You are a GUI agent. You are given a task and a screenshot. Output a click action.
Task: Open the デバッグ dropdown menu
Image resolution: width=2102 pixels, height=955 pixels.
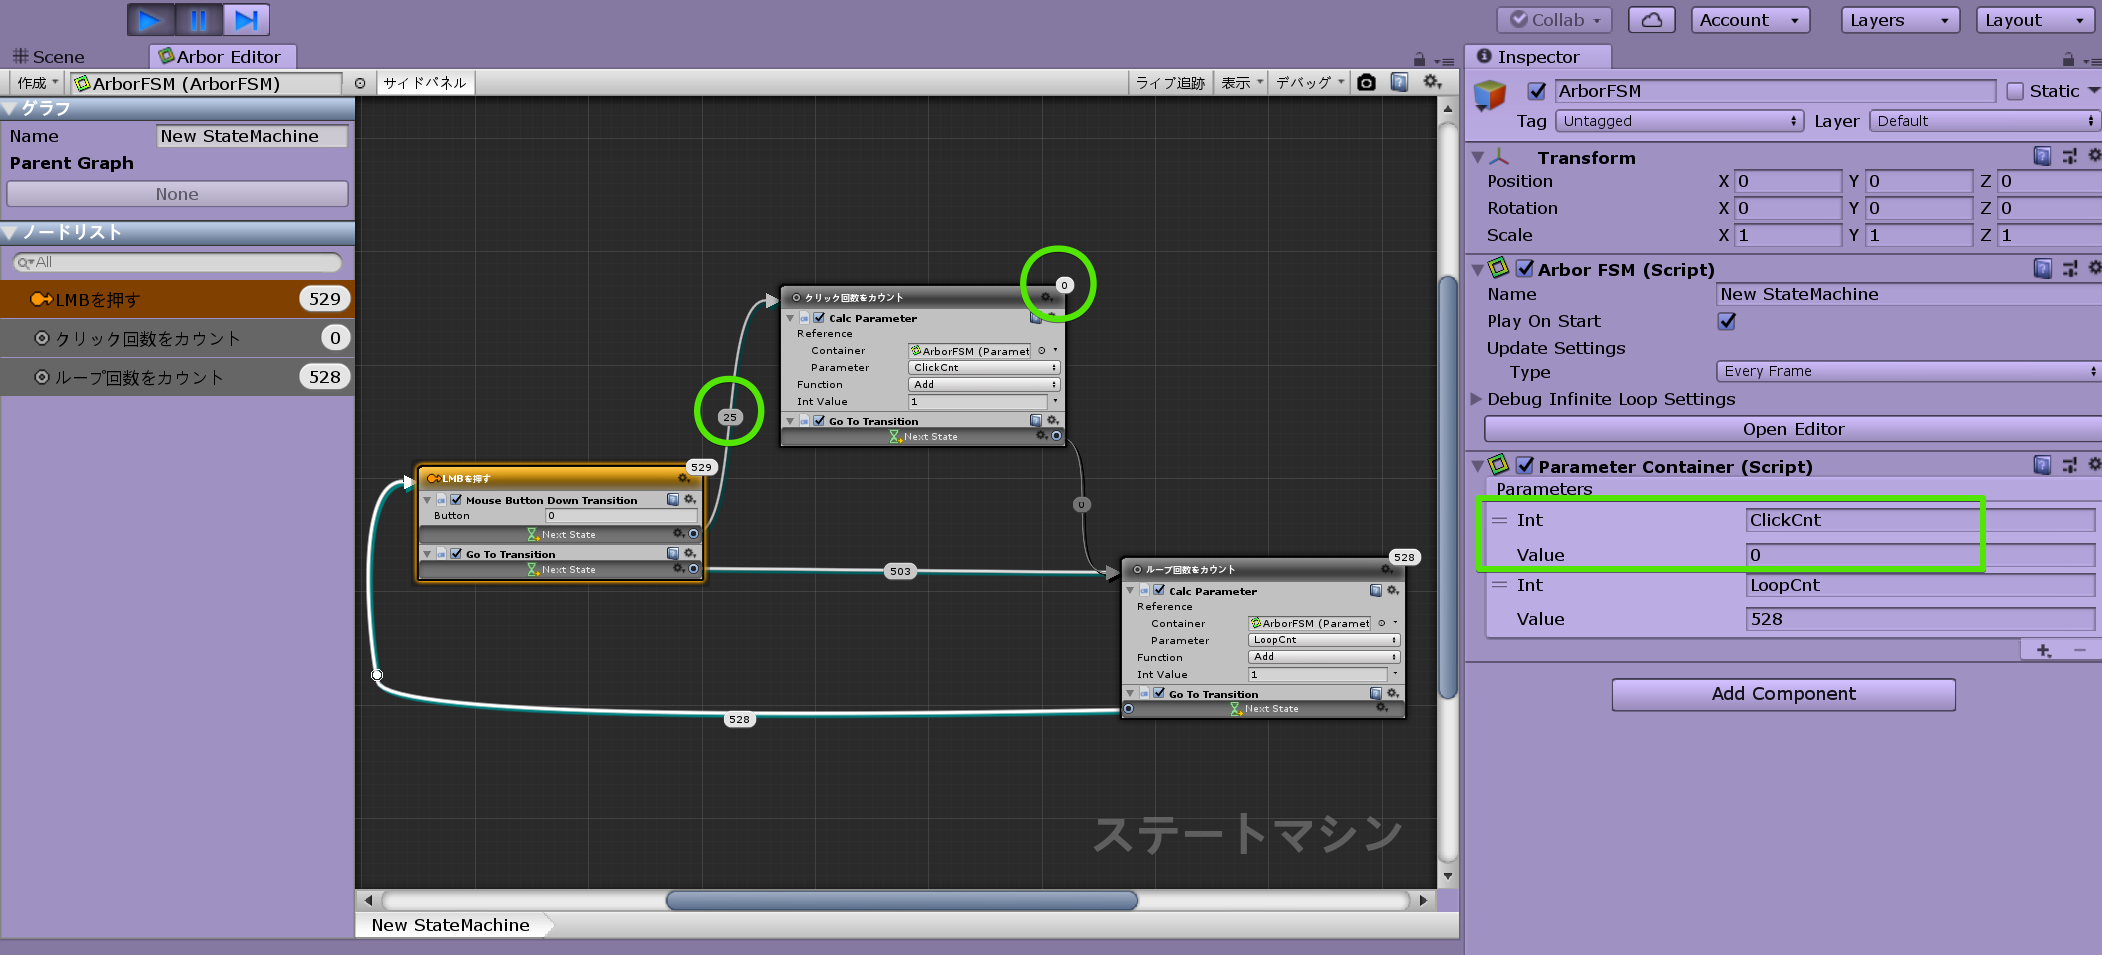(1308, 83)
